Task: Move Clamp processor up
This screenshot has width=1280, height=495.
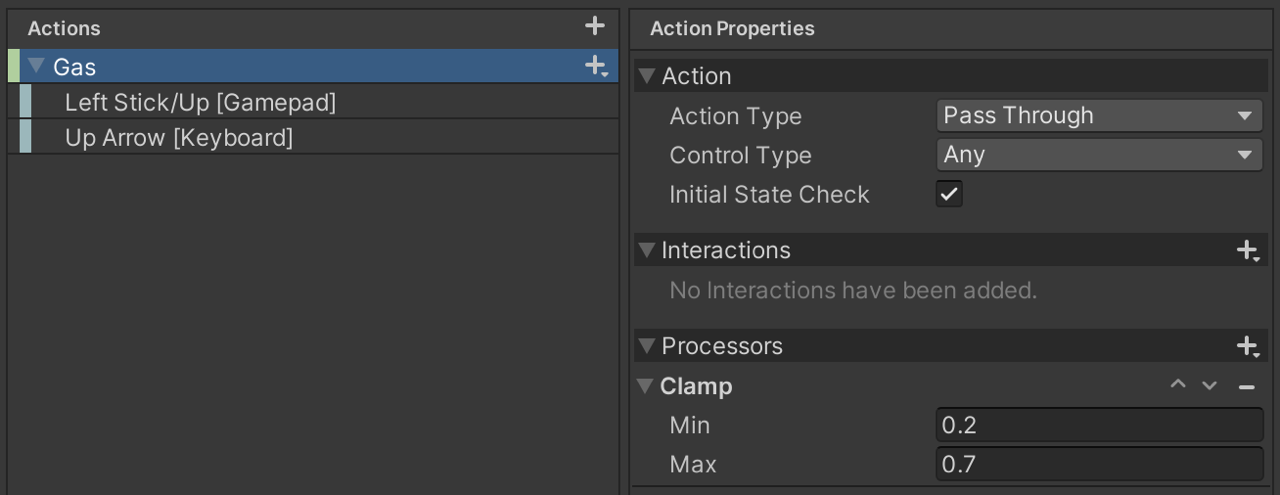Action: pyautogui.click(x=1178, y=386)
